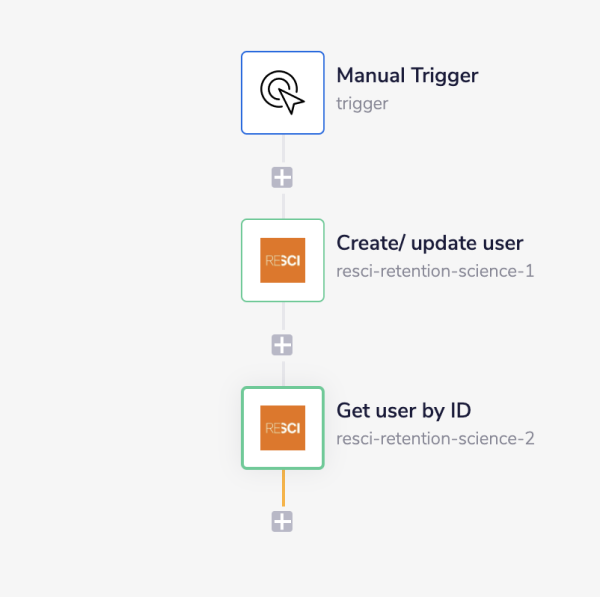Click empty canvas left of the Get user by ID node
The image size is (600, 598).
pos(120,428)
